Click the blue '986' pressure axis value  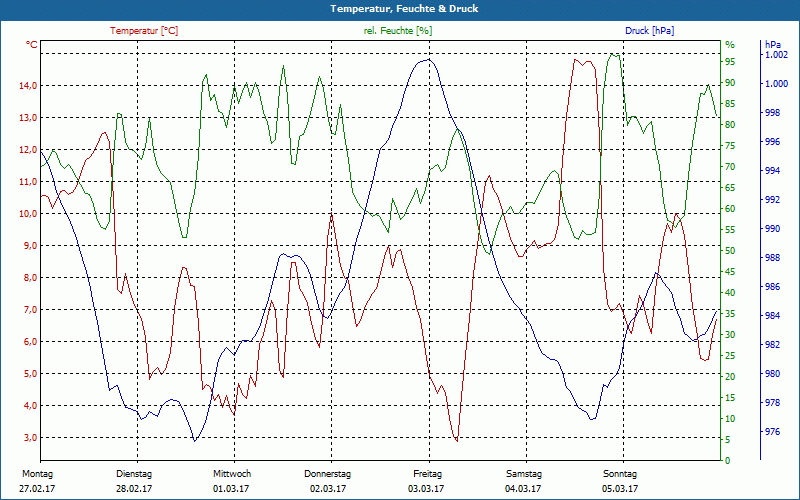[x=772, y=287]
